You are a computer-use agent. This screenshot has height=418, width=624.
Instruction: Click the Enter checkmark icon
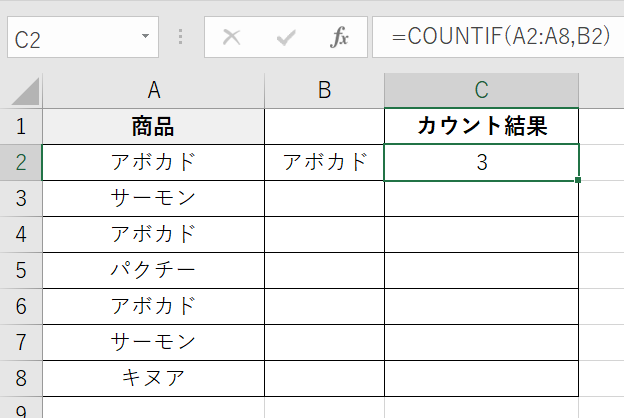click(x=287, y=38)
